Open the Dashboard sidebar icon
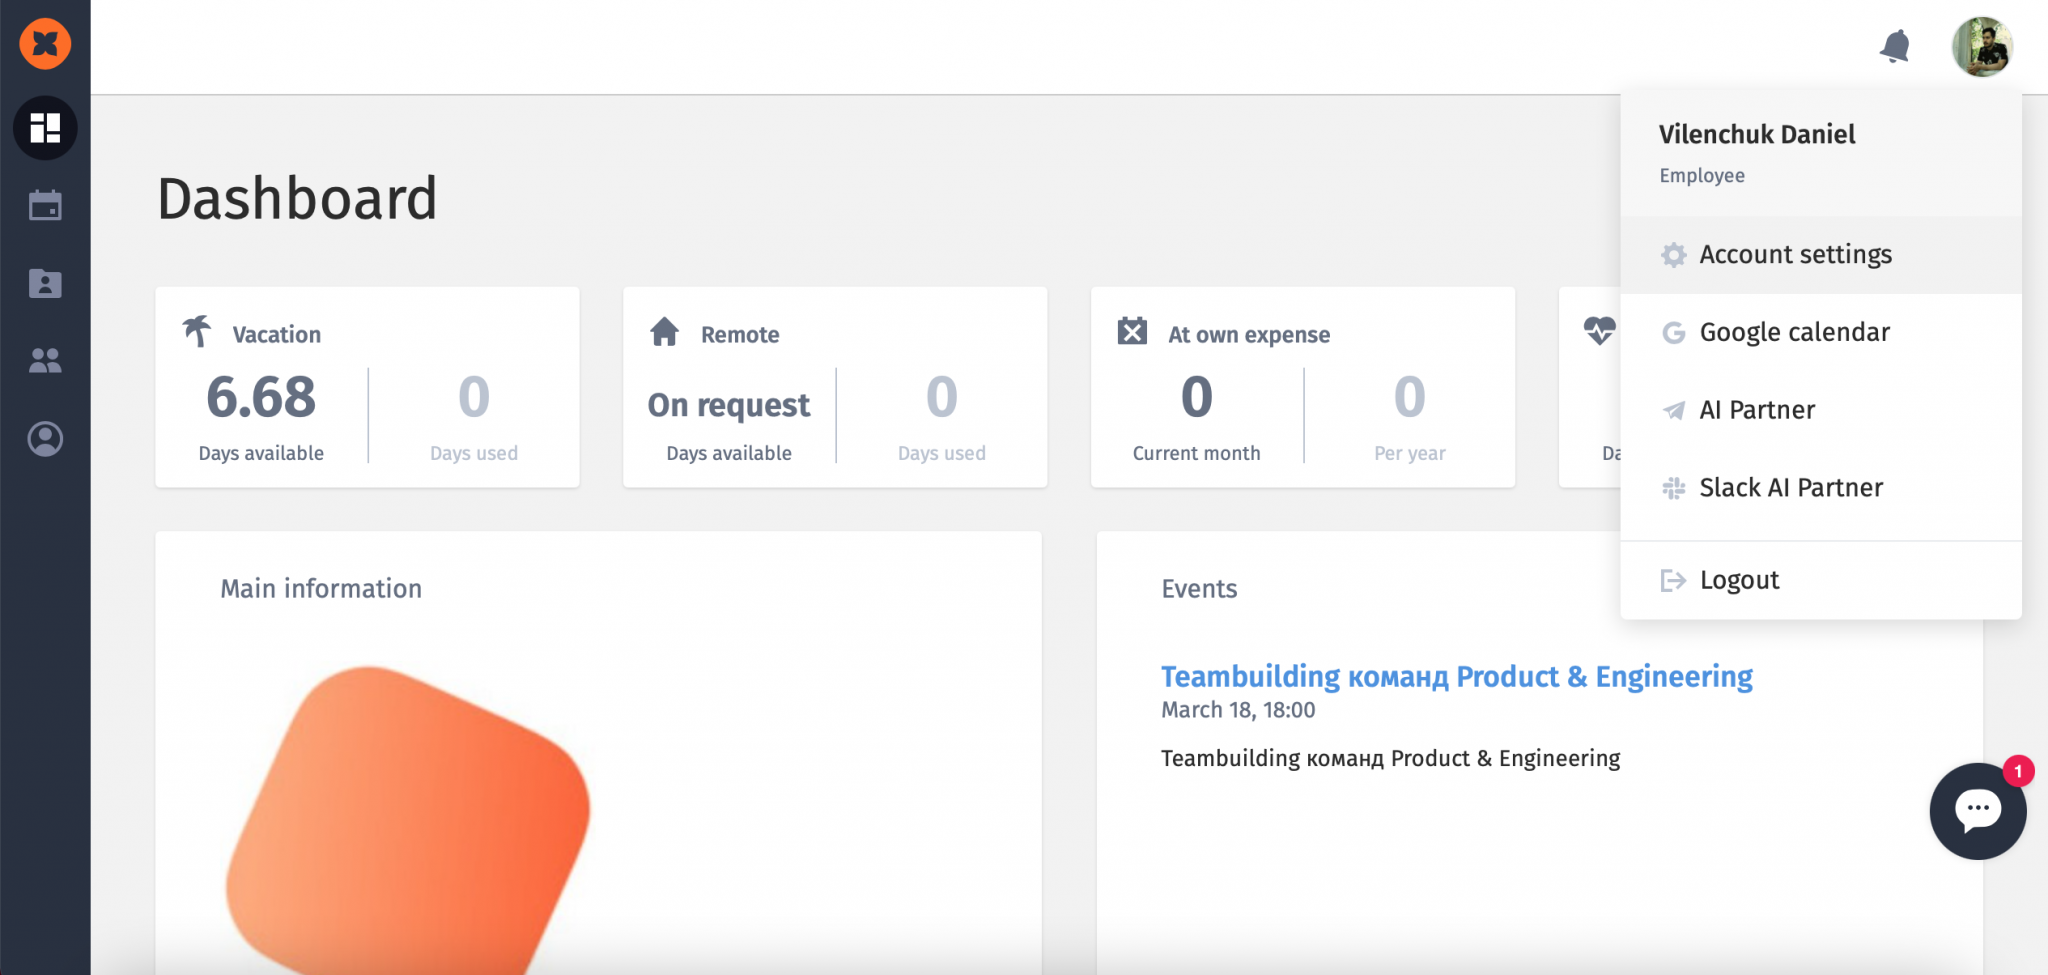Viewport: 2048px width, 975px height. 45,128
